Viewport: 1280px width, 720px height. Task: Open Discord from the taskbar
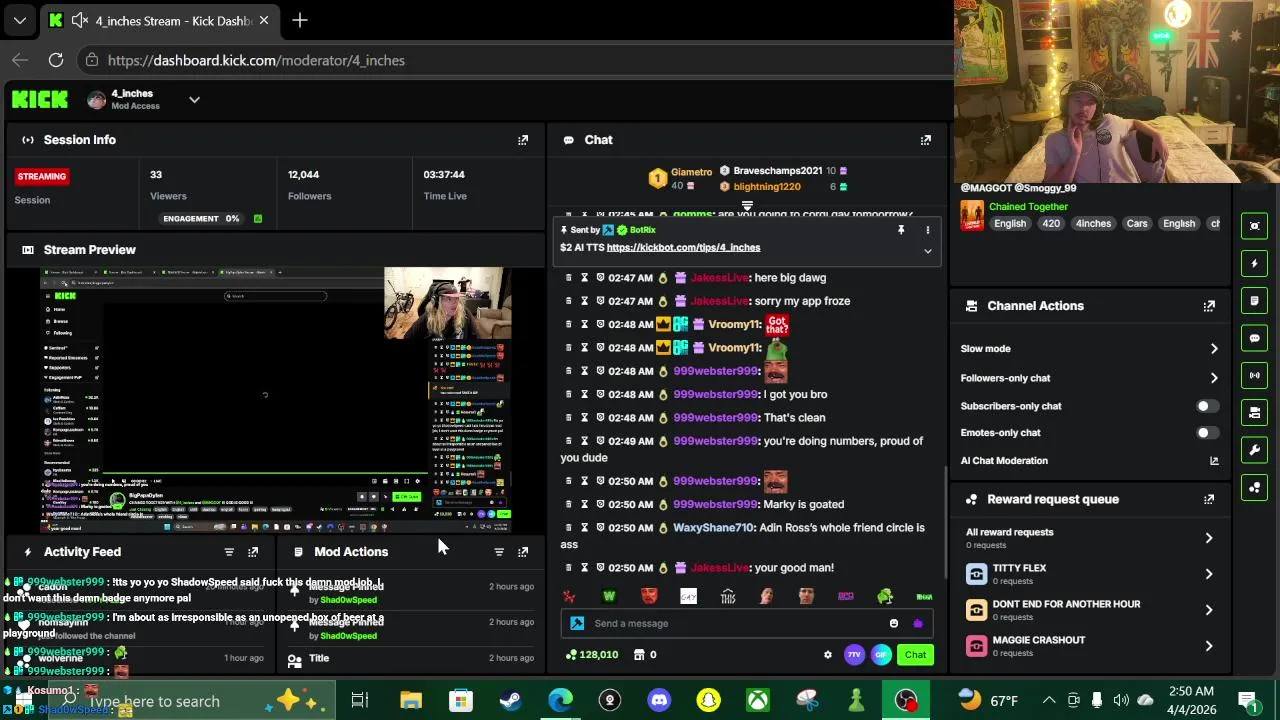659,700
